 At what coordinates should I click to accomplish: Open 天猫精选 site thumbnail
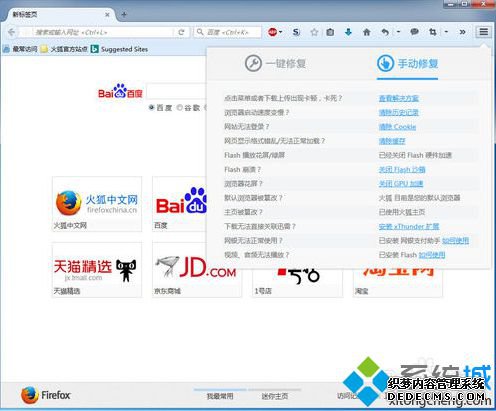coord(97,270)
